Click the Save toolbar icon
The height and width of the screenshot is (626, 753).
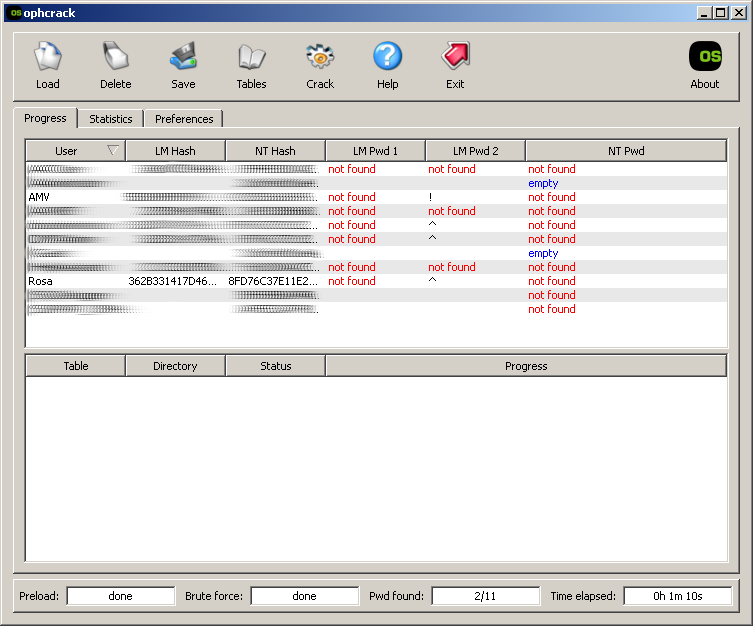pyautogui.click(x=183, y=56)
